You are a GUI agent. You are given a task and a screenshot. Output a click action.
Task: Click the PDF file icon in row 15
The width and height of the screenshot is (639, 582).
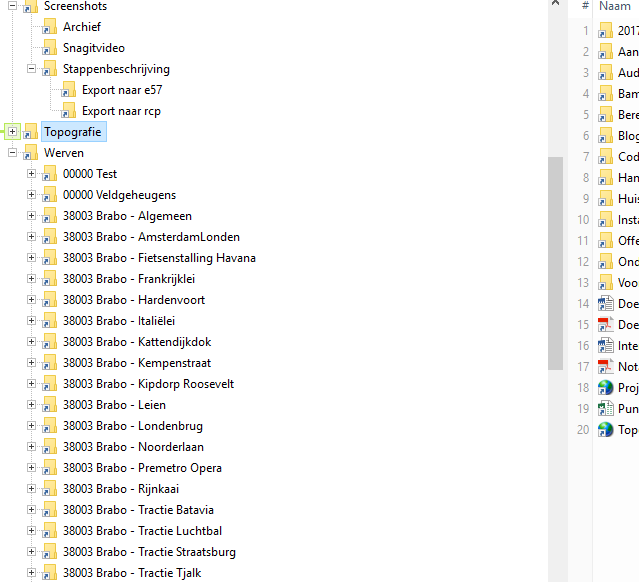tap(605, 324)
